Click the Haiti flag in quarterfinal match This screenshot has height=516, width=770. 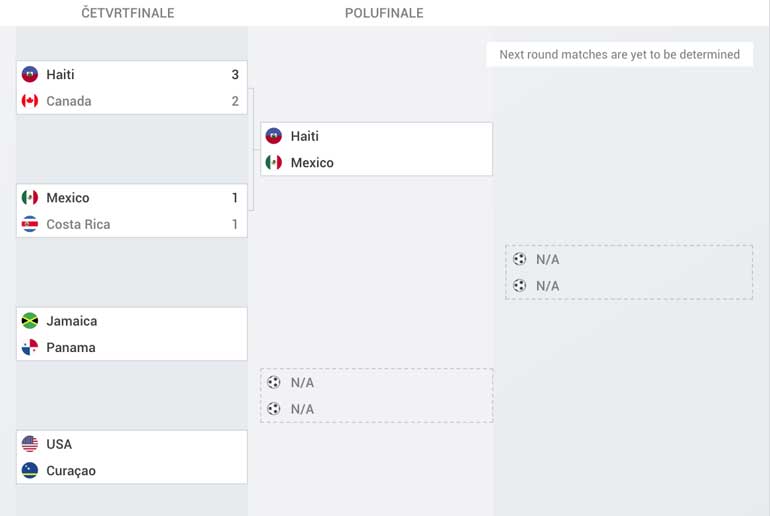pos(30,74)
